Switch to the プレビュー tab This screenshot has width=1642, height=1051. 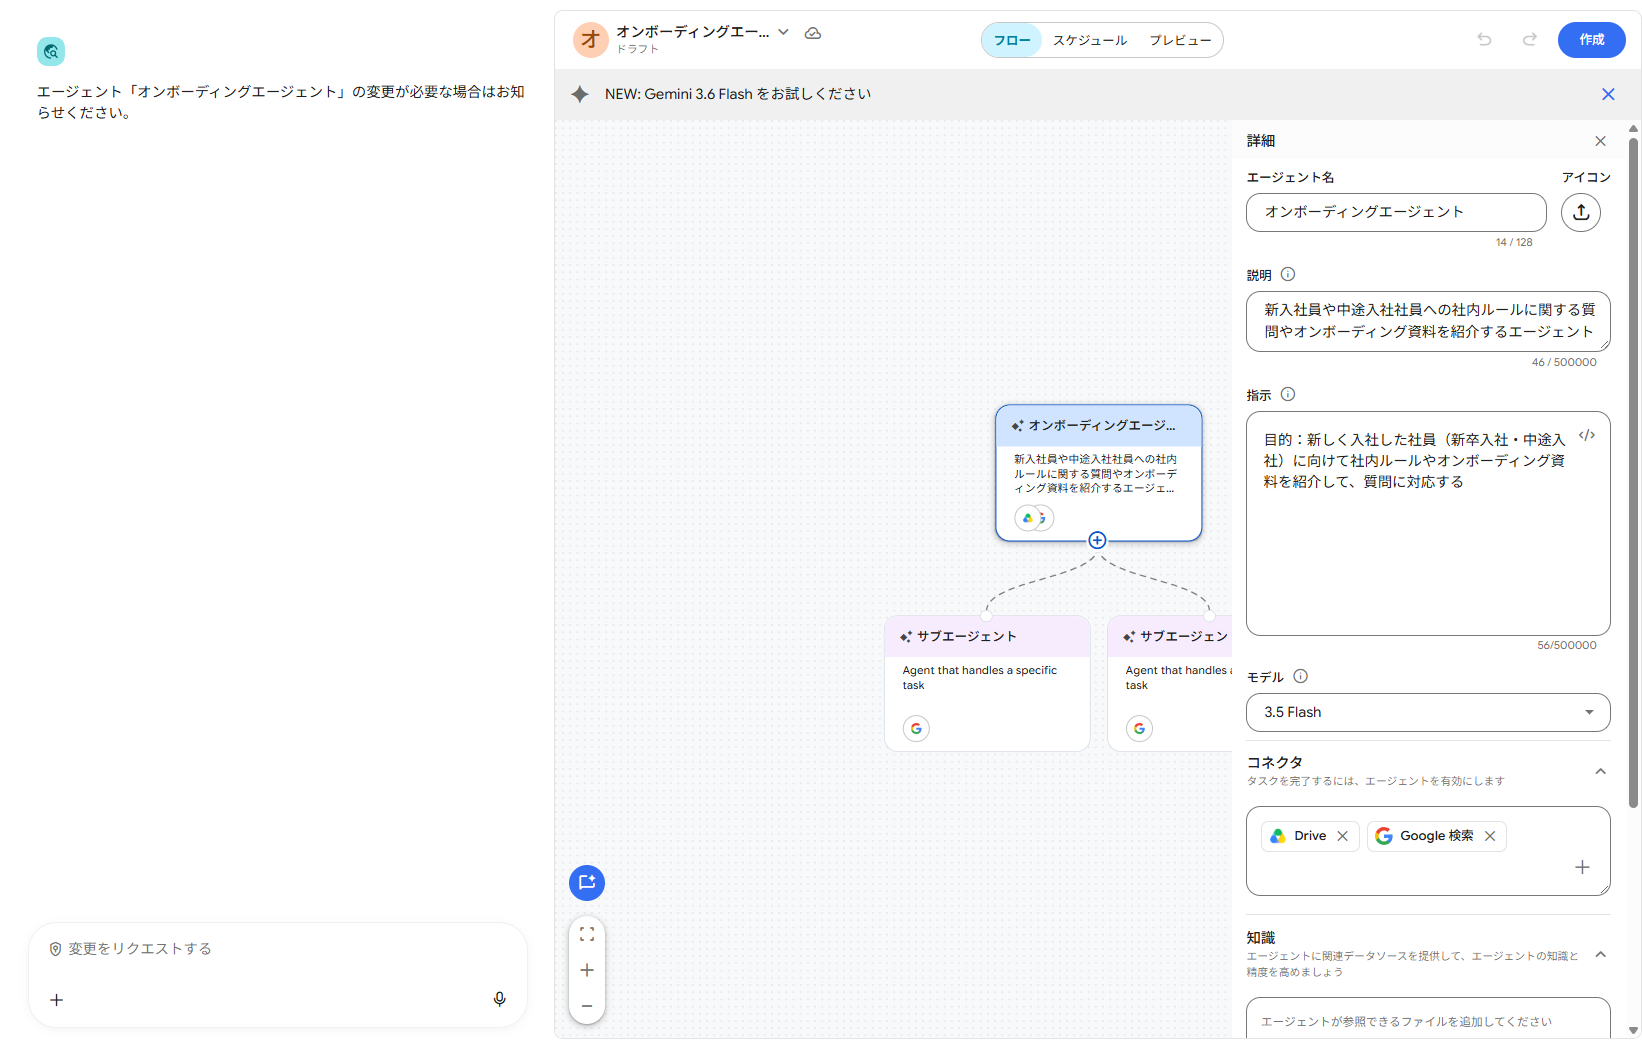pyautogui.click(x=1180, y=40)
